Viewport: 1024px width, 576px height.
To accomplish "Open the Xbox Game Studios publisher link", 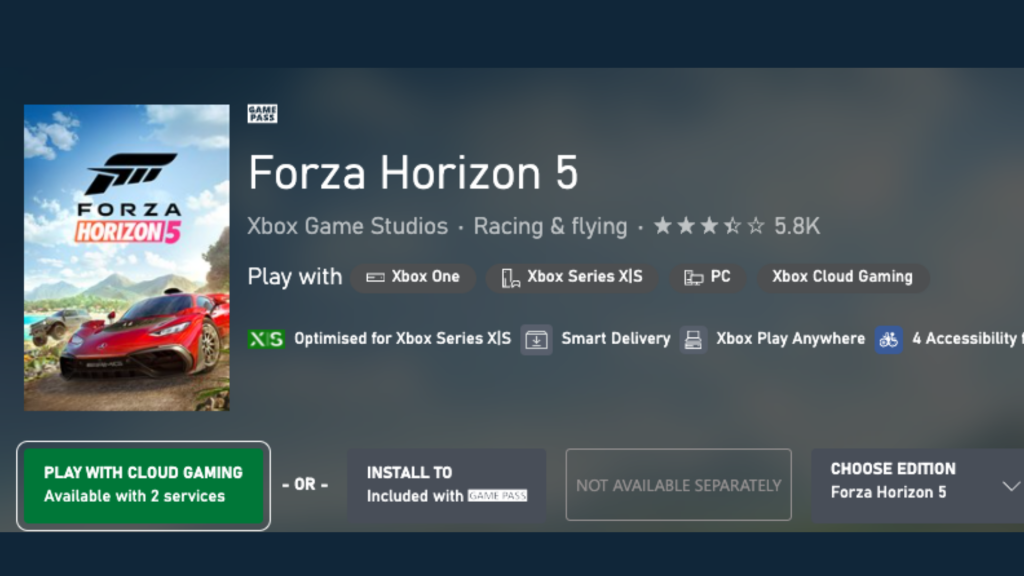I will coord(347,226).
